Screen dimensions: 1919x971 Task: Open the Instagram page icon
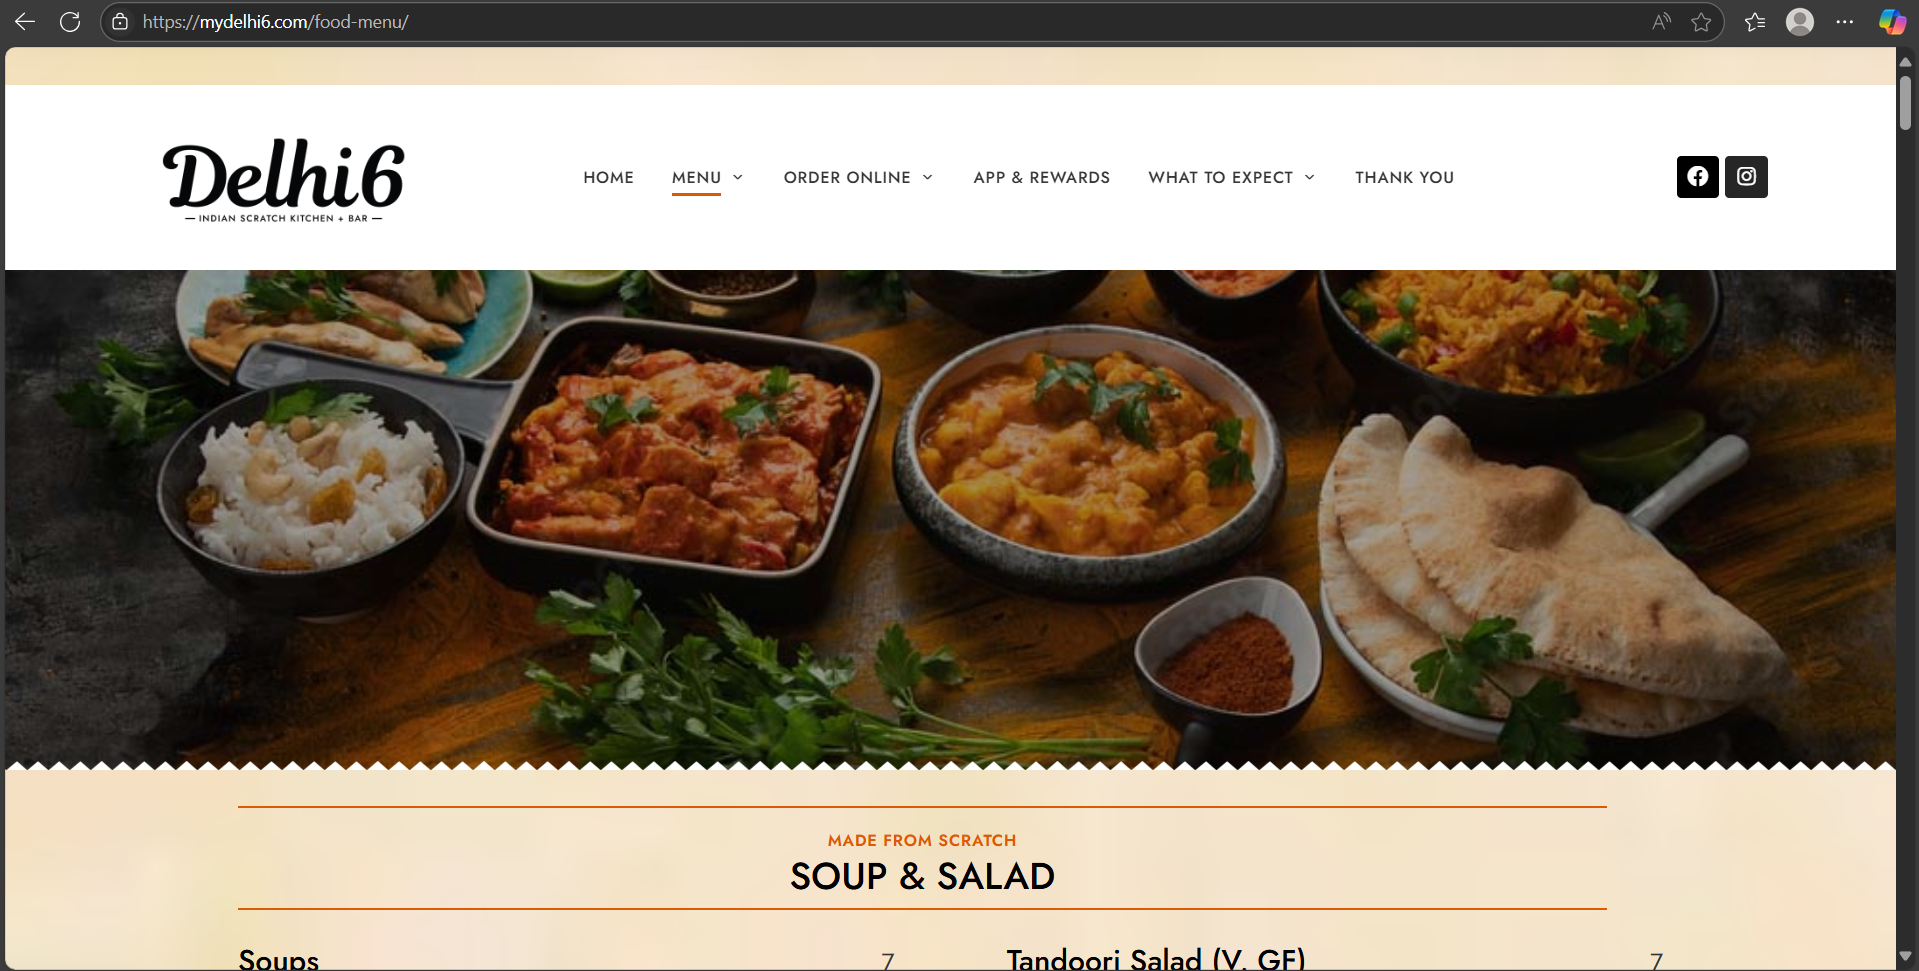coord(1746,177)
